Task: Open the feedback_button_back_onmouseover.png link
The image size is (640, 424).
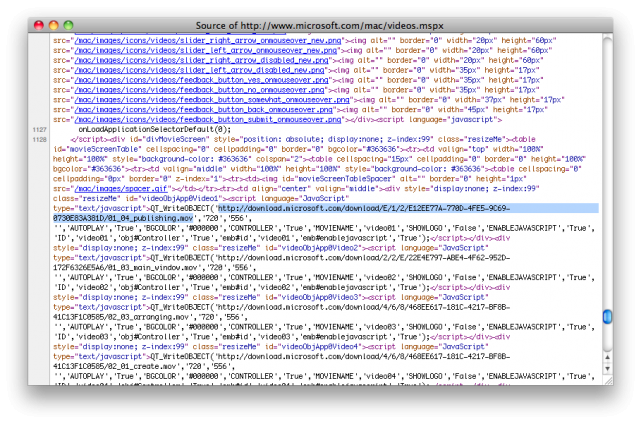Action: point(203,110)
